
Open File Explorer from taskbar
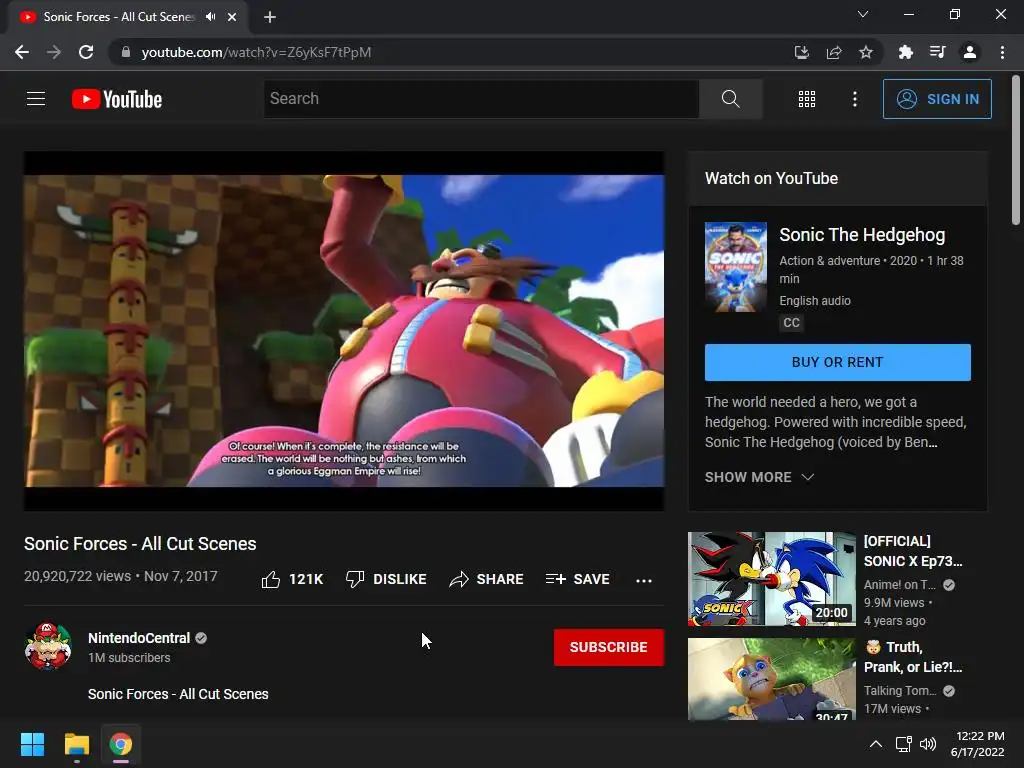[x=76, y=744]
